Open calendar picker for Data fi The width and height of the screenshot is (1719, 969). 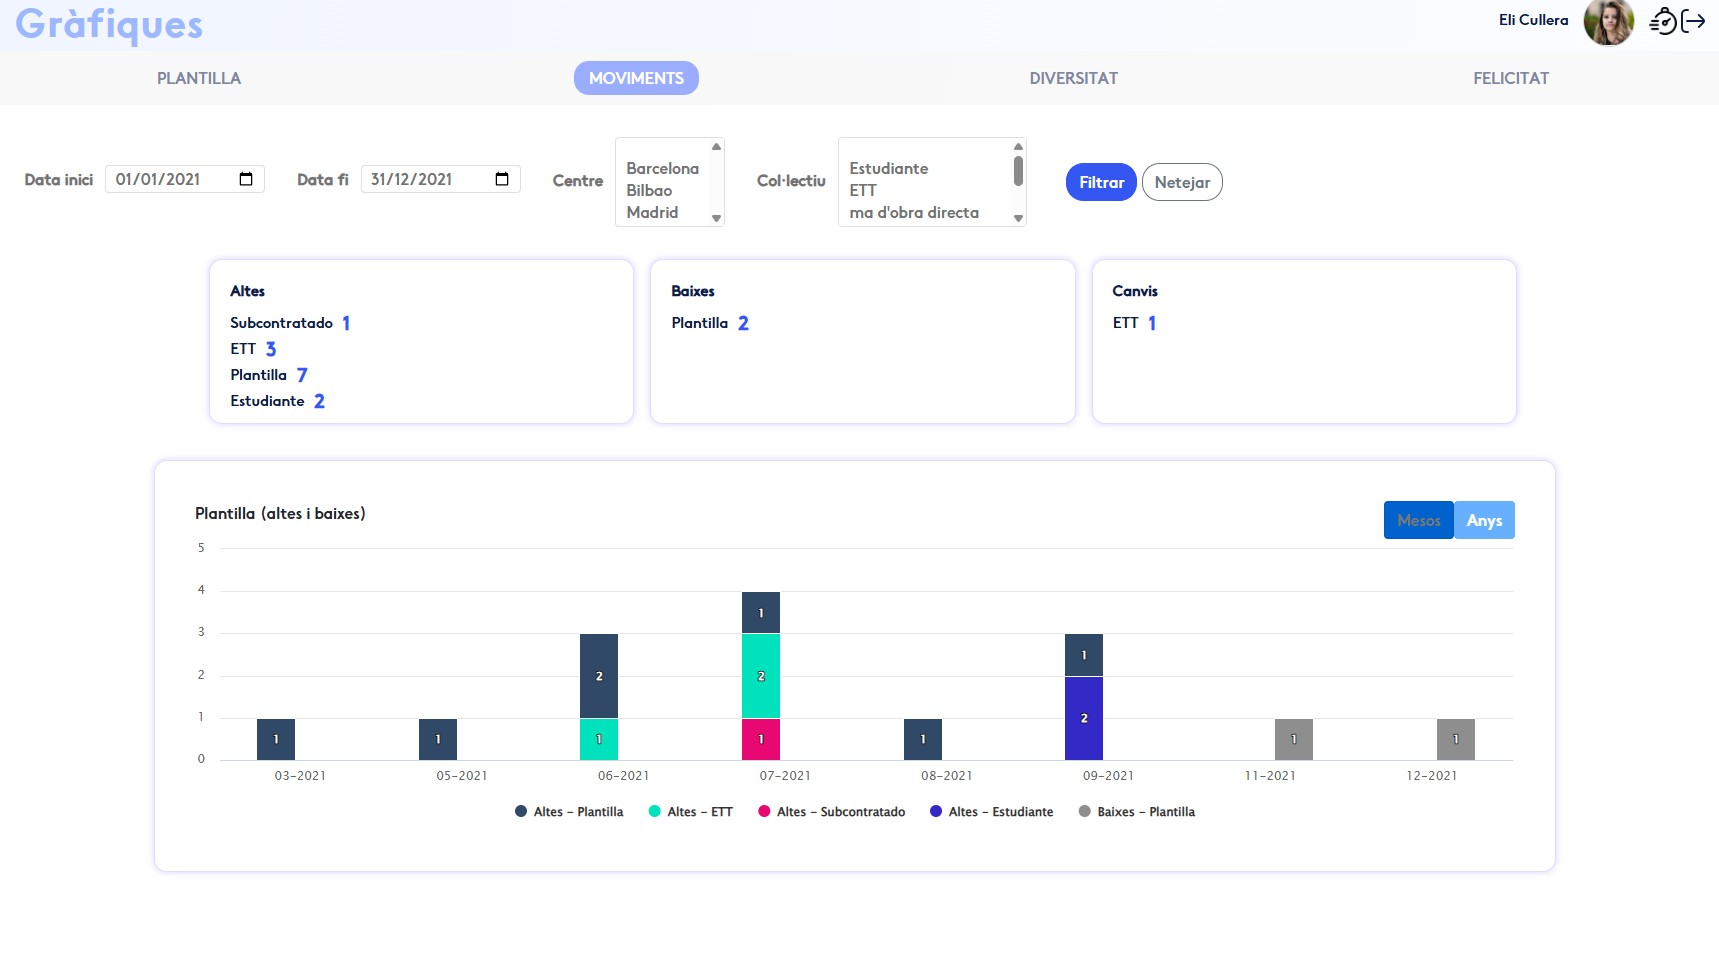(x=502, y=179)
